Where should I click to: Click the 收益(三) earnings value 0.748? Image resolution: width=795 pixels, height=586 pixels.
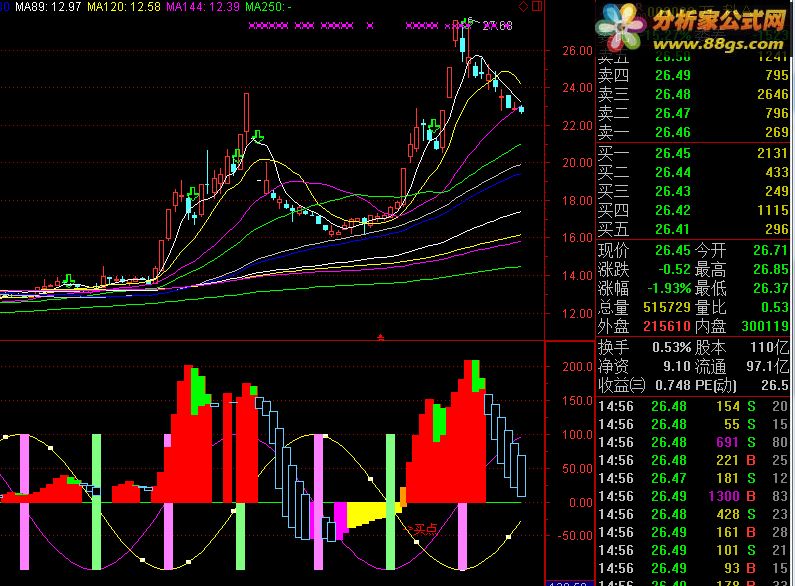pos(673,386)
